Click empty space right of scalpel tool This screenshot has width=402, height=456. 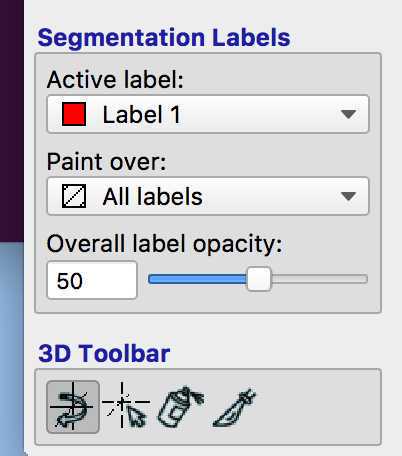[317, 407]
